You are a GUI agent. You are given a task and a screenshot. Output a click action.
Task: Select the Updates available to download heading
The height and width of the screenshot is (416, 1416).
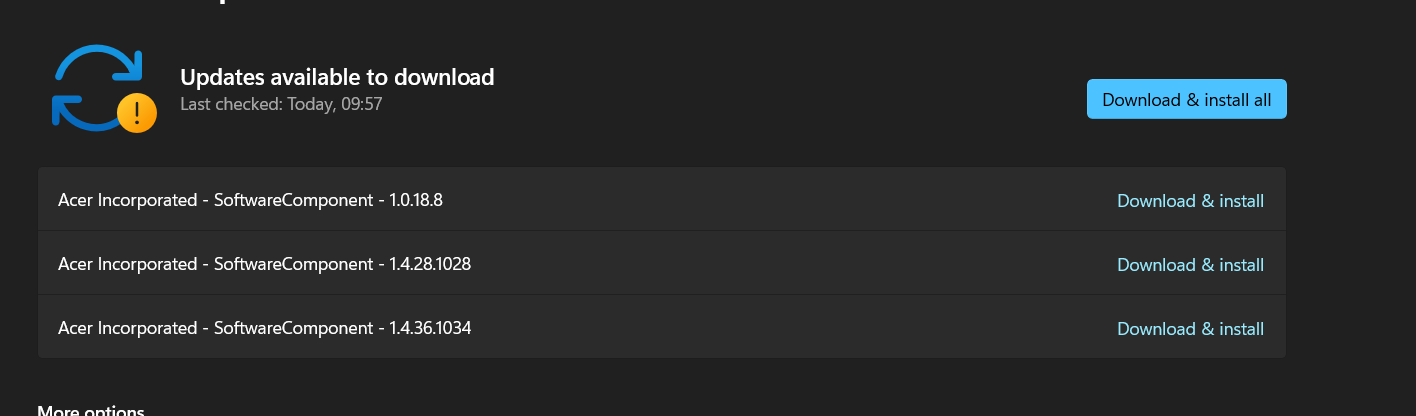coord(337,77)
